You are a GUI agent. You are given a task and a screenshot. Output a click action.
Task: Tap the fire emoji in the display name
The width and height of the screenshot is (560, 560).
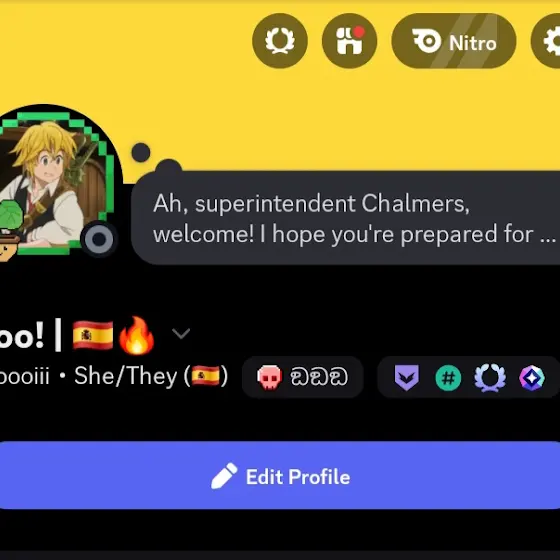136,336
